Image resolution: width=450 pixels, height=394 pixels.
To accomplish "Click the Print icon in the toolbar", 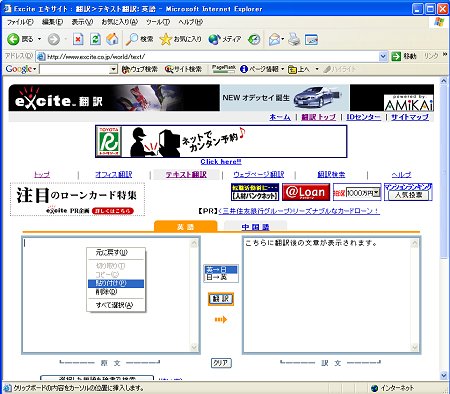I will coord(294,39).
